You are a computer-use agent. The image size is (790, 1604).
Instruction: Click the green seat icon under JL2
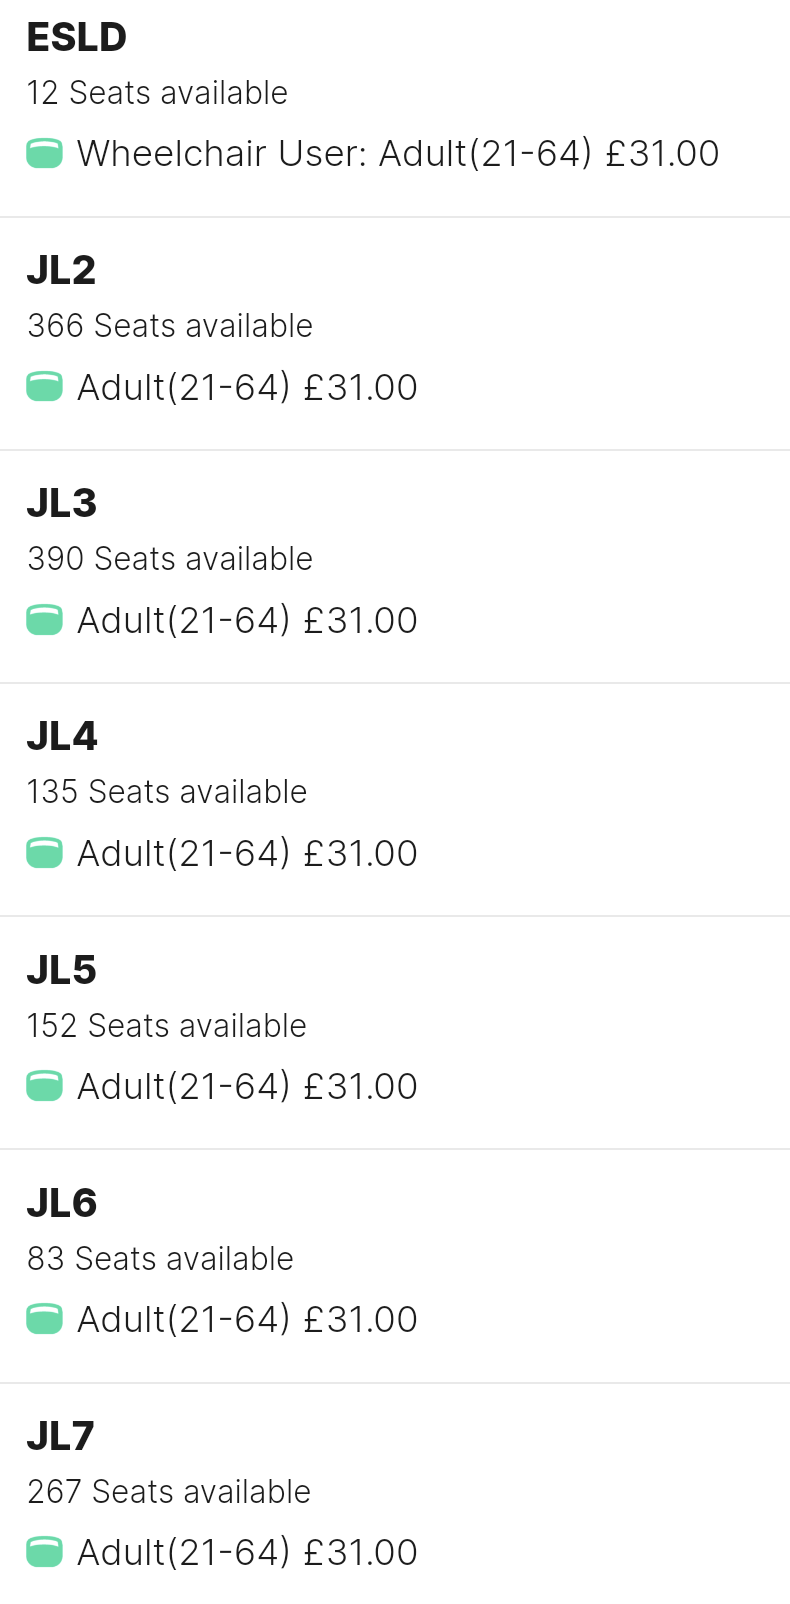(44, 386)
